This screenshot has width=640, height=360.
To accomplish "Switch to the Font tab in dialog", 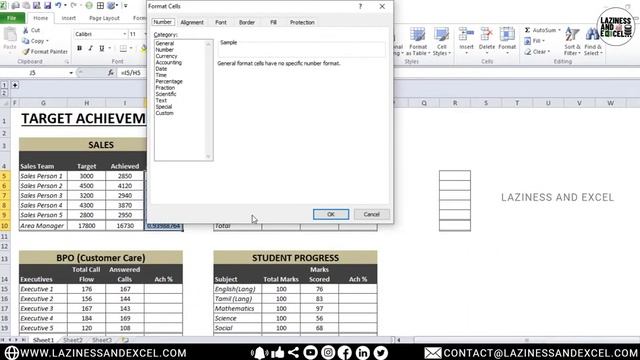I will coord(221,22).
